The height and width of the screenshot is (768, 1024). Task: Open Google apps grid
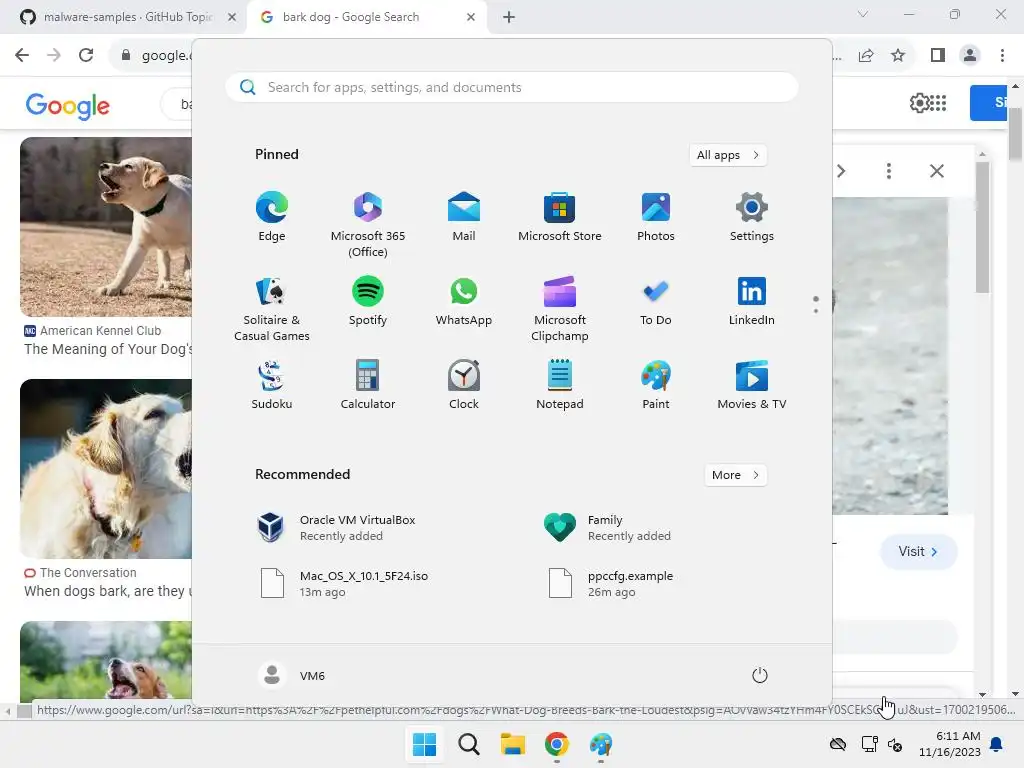pyautogui.click(x=938, y=103)
